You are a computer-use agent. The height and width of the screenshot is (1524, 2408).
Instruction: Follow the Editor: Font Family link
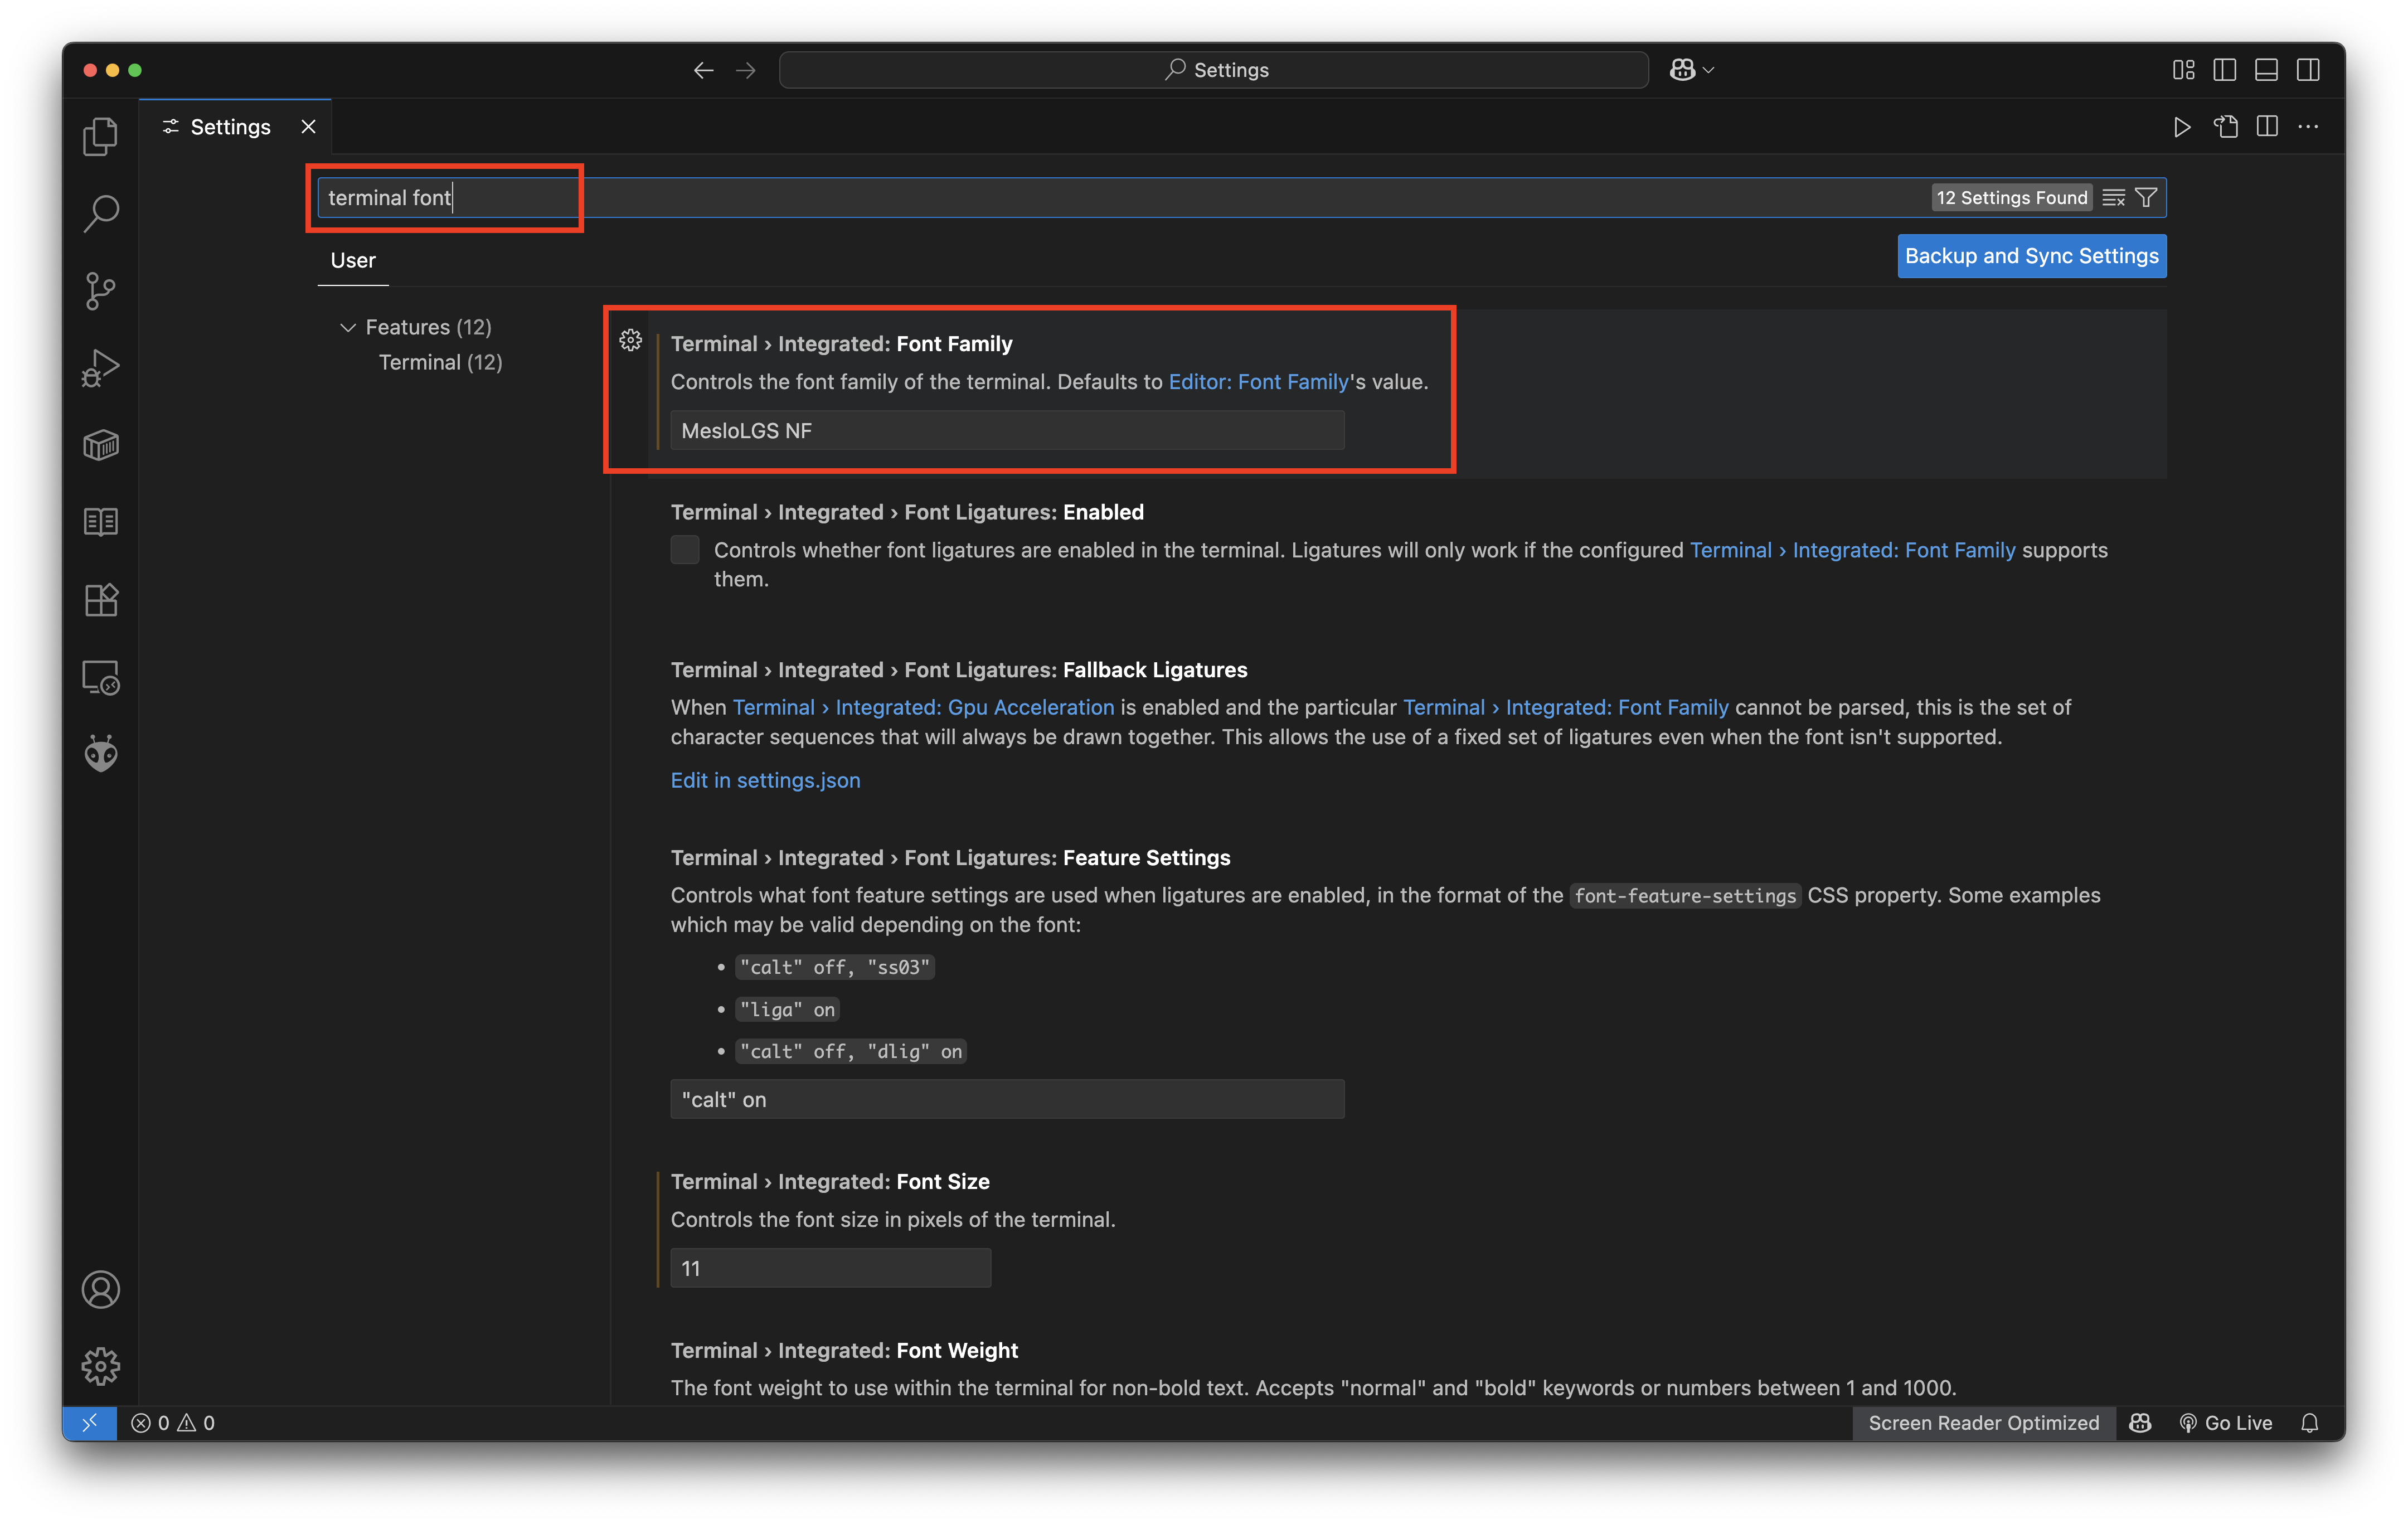coord(1258,382)
